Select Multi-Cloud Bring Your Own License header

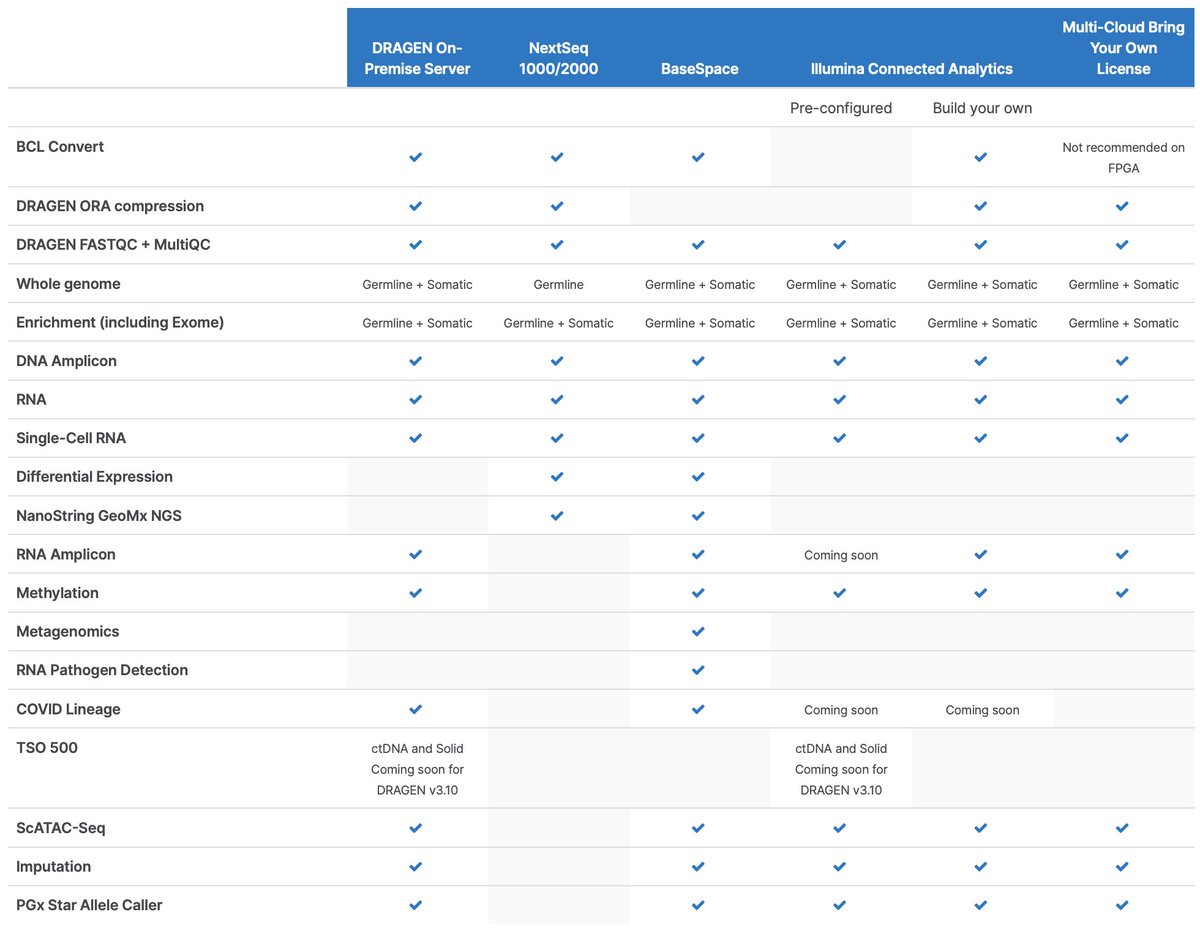tap(1123, 48)
